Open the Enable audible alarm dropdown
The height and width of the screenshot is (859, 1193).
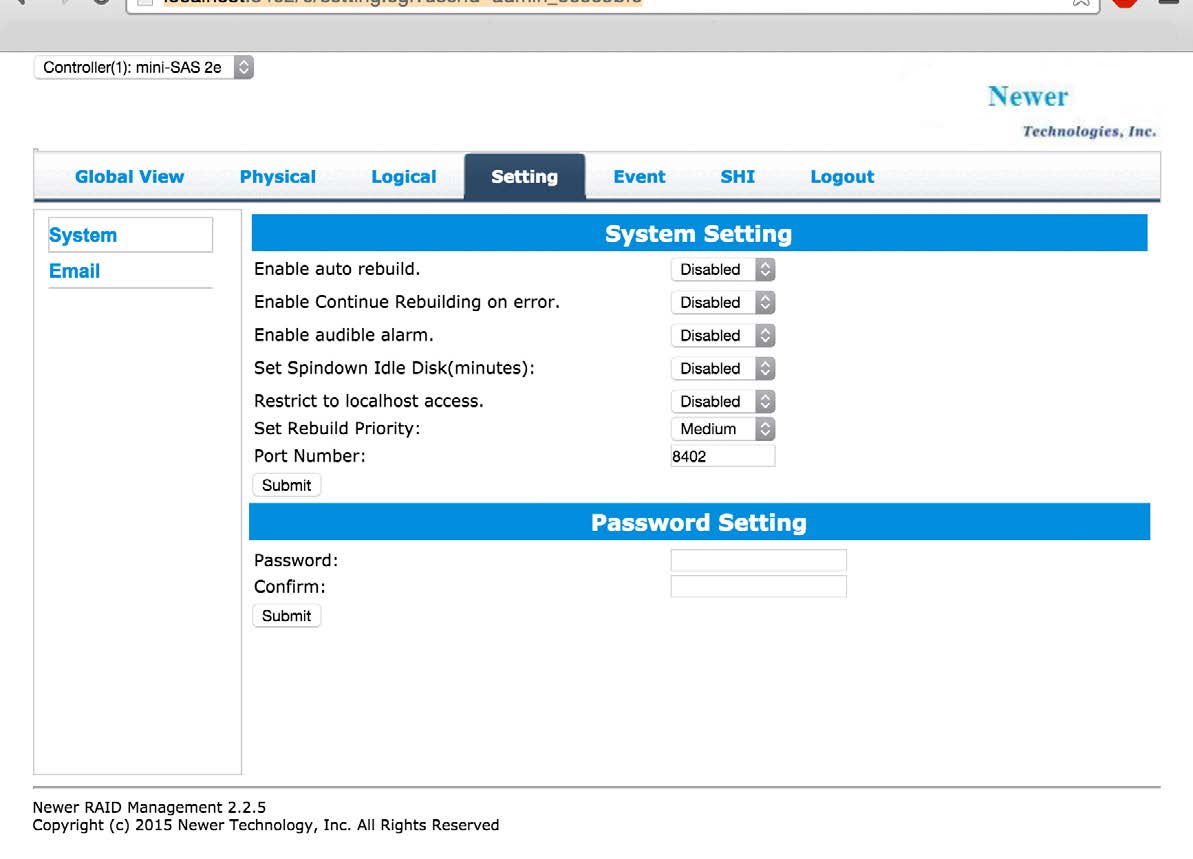pos(722,335)
